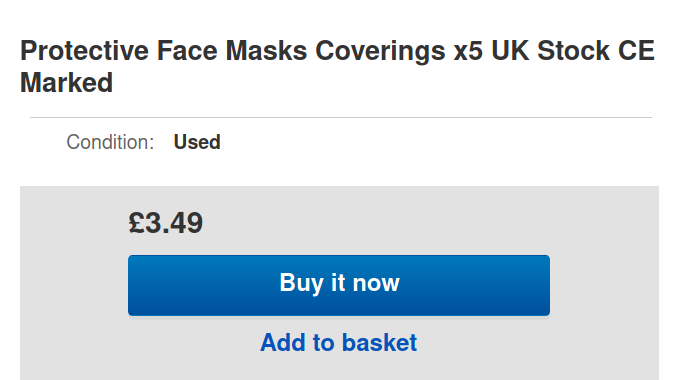The width and height of the screenshot is (675, 380).
Task: Click the word basket in Add to basket
Action: tap(380, 343)
